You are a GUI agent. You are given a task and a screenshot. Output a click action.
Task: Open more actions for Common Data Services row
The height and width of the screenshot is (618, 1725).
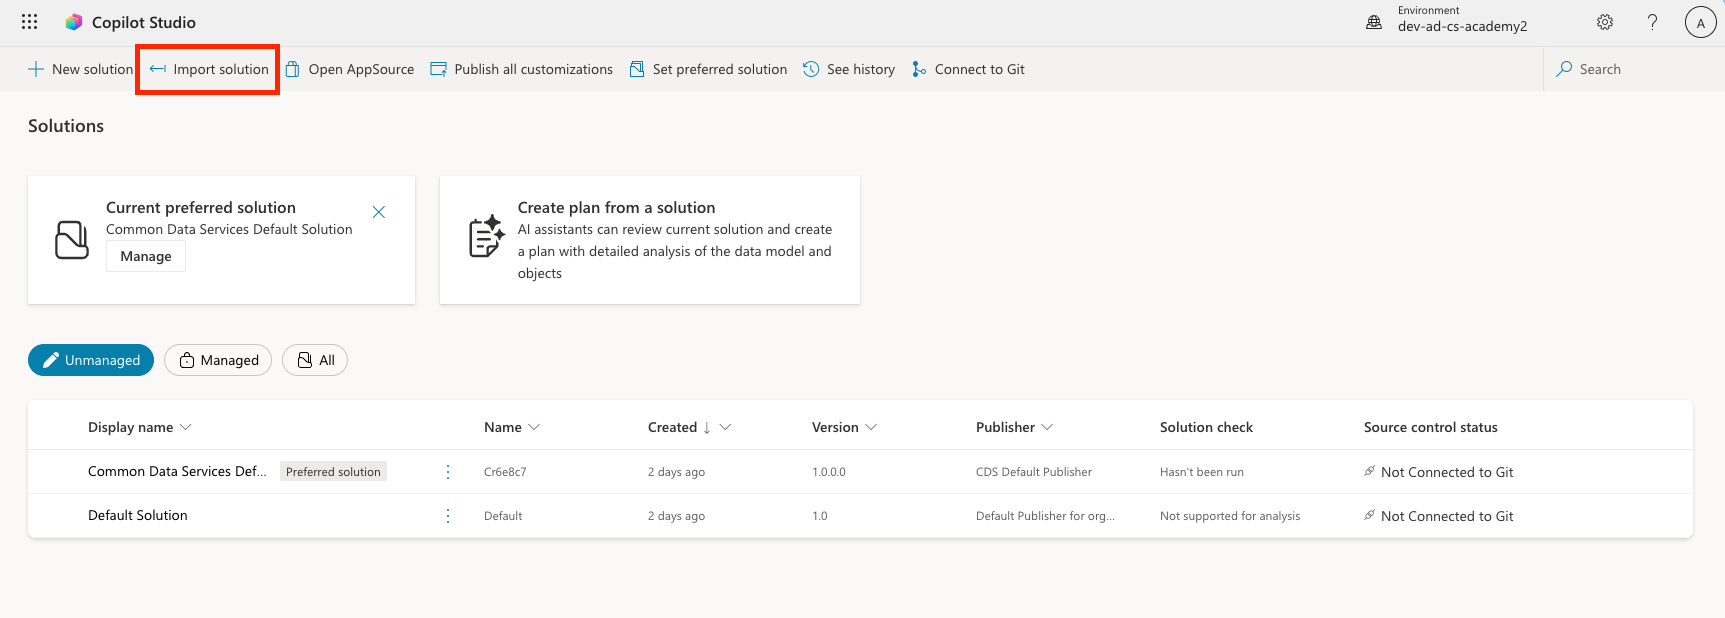click(448, 472)
